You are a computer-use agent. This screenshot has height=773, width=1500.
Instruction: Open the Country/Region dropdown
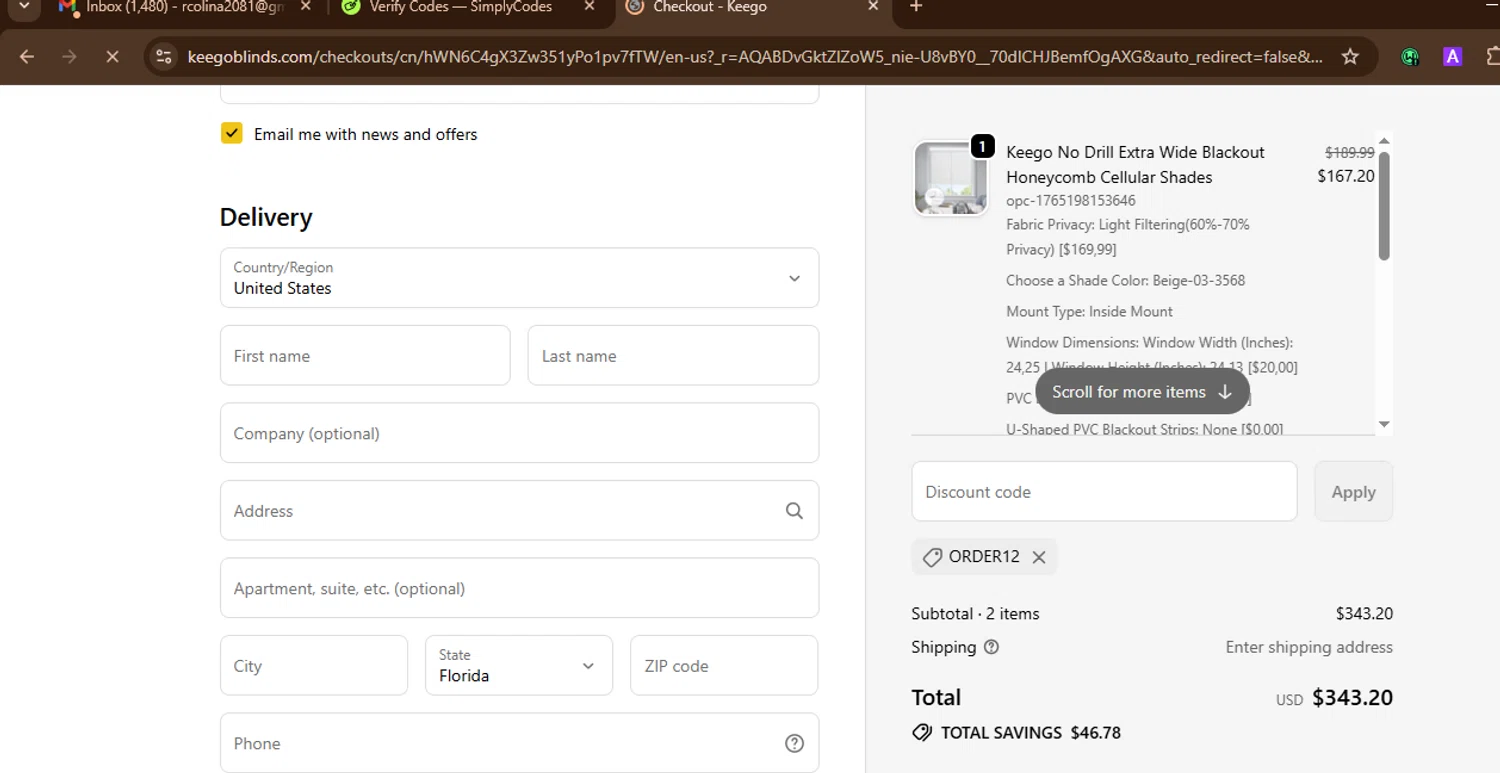(519, 278)
